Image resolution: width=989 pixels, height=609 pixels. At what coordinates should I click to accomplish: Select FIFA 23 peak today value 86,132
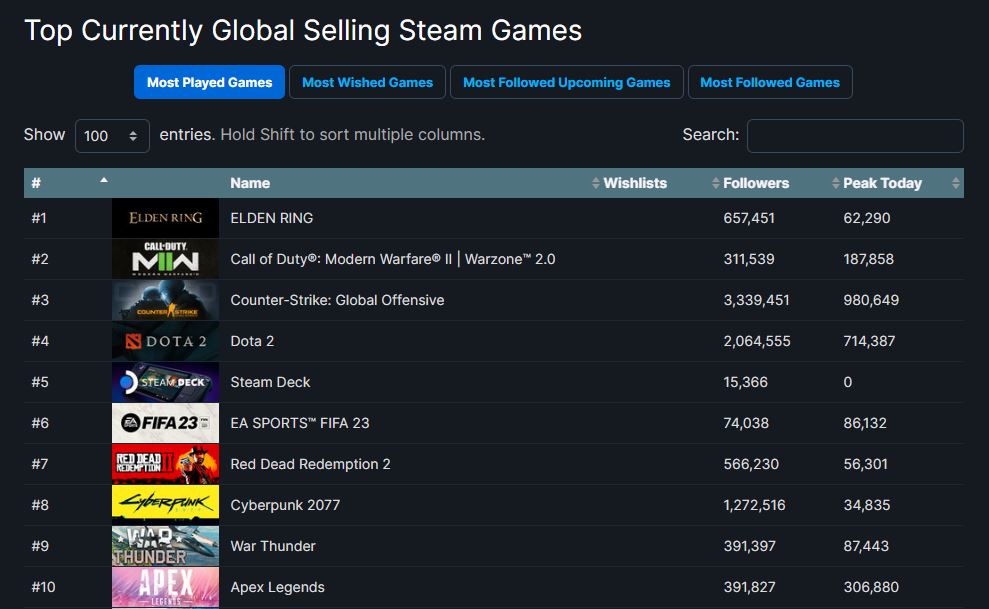tap(865, 423)
